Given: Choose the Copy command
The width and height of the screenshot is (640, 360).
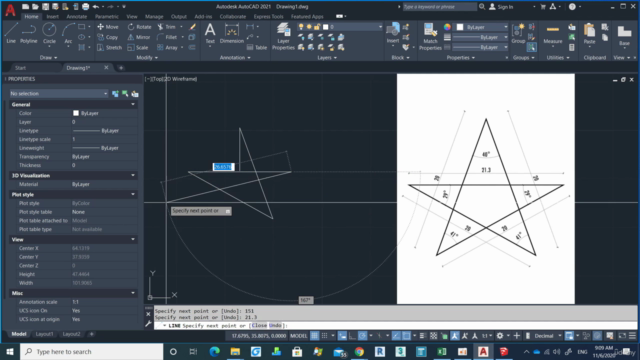Looking at the screenshot, I should 108,37.
